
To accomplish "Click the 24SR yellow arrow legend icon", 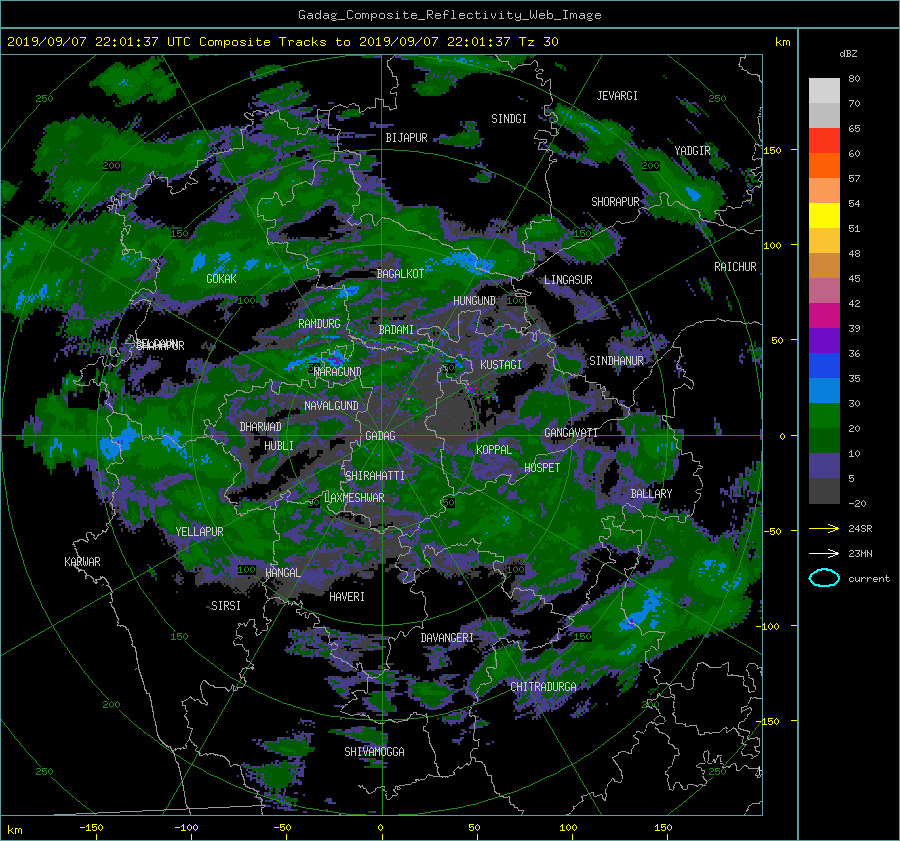I will (824, 529).
